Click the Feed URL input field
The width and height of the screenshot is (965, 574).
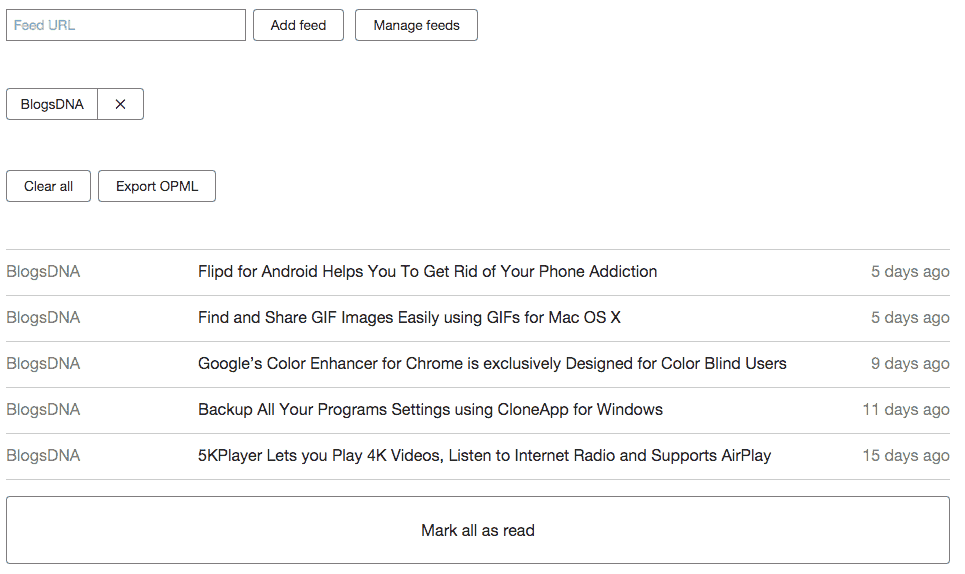pyautogui.click(x=126, y=25)
